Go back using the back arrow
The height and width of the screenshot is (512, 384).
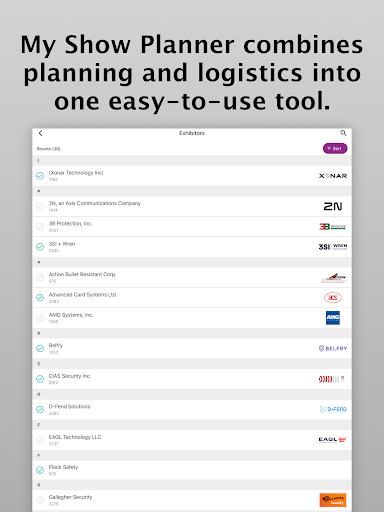point(40,133)
